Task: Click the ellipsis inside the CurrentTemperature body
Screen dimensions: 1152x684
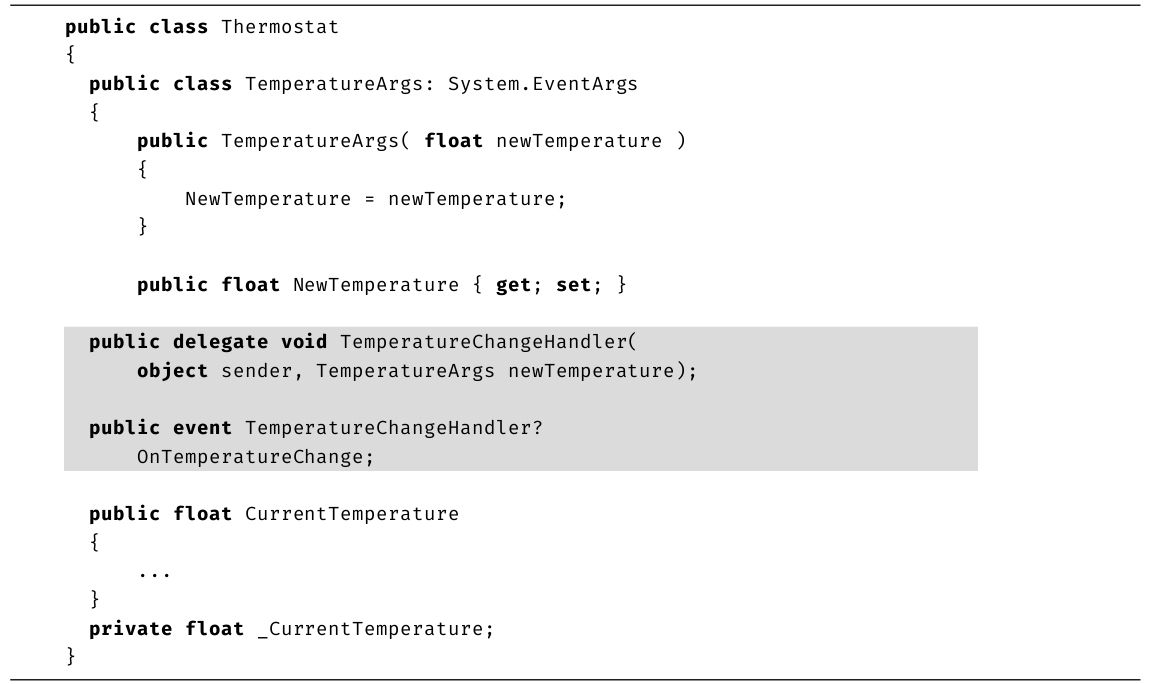Action: click(x=154, y=573)
